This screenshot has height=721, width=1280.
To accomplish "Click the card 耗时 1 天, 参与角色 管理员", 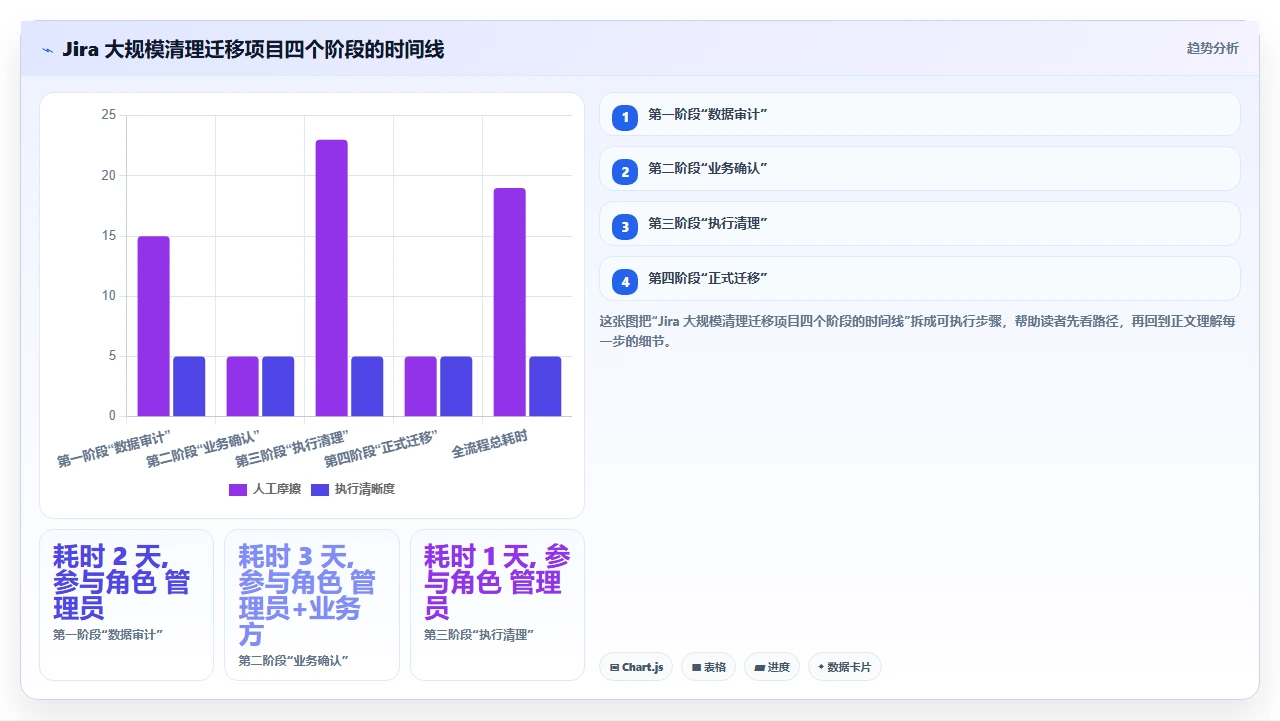I will click(497, 605).
